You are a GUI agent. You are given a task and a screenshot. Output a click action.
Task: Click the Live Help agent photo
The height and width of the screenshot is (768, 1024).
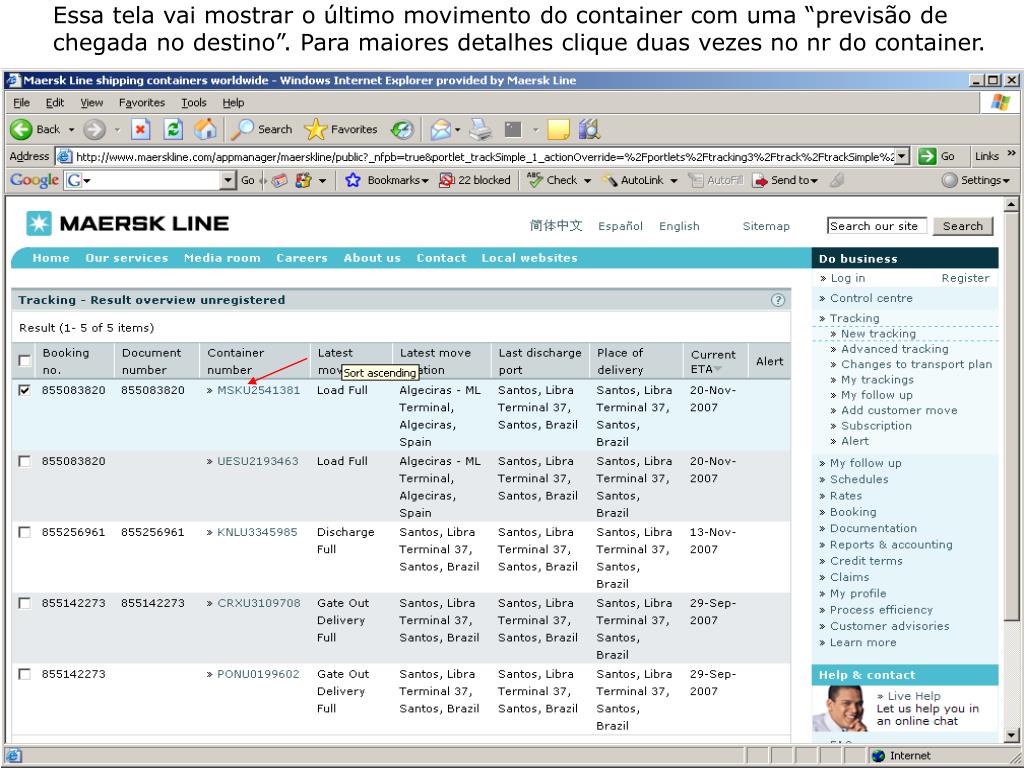pos(840,709)
